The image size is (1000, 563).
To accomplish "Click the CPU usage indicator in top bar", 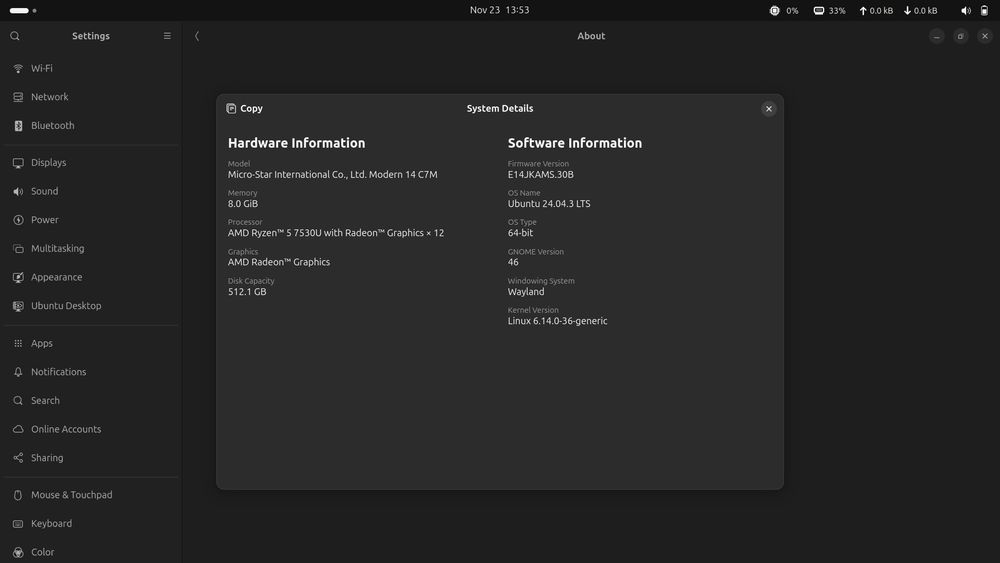I will (784, 10).
